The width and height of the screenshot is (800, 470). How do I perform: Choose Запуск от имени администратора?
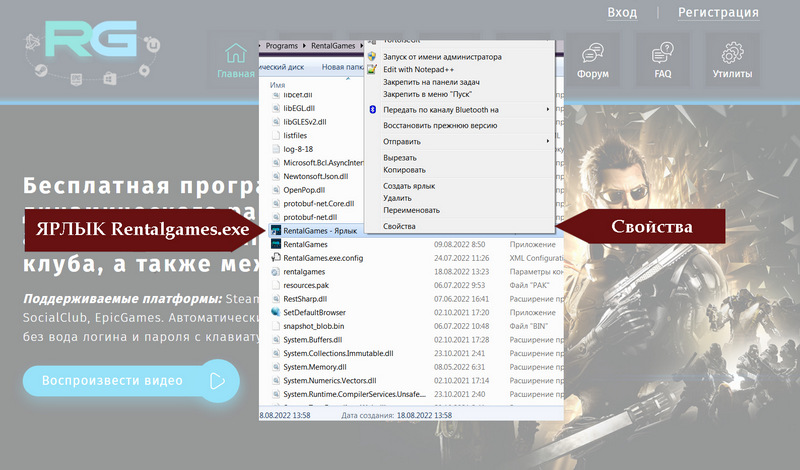tap(442, 57)
